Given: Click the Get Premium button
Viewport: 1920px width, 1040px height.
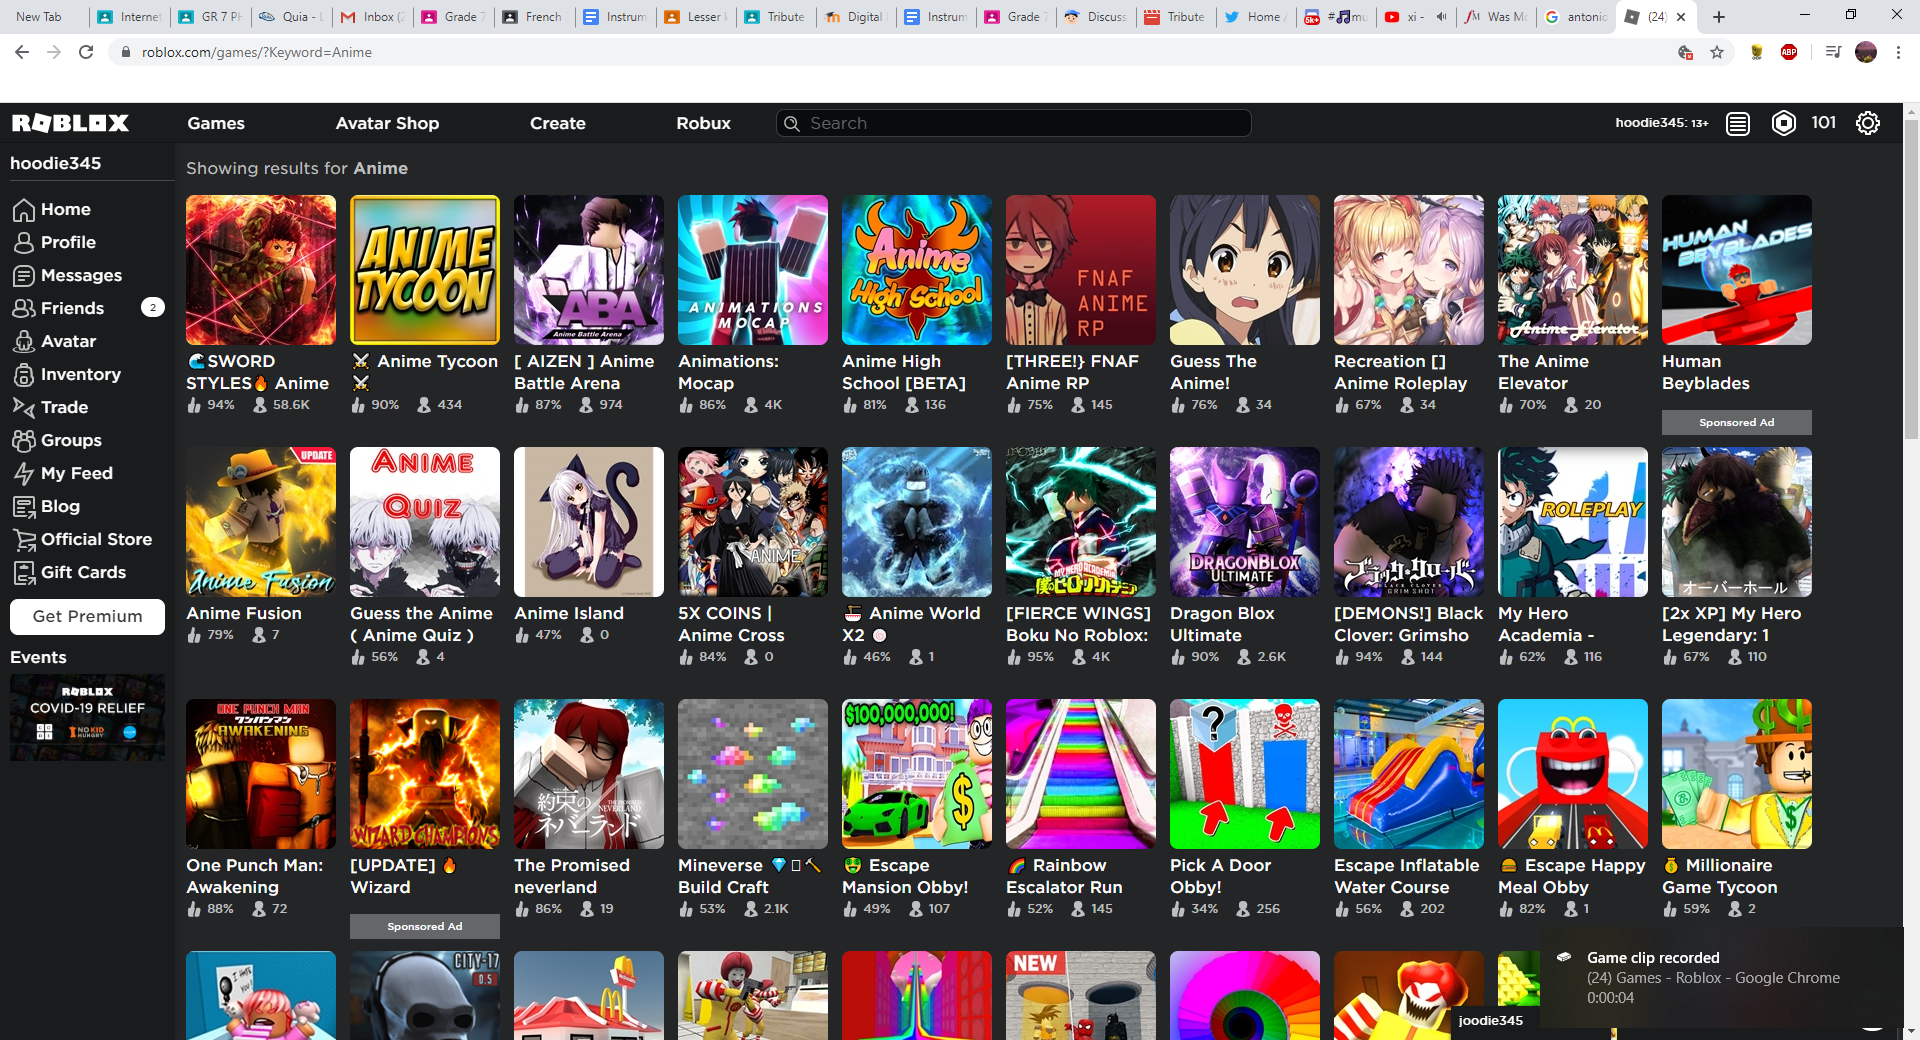Looking at the screenshot, I should 87,617.
